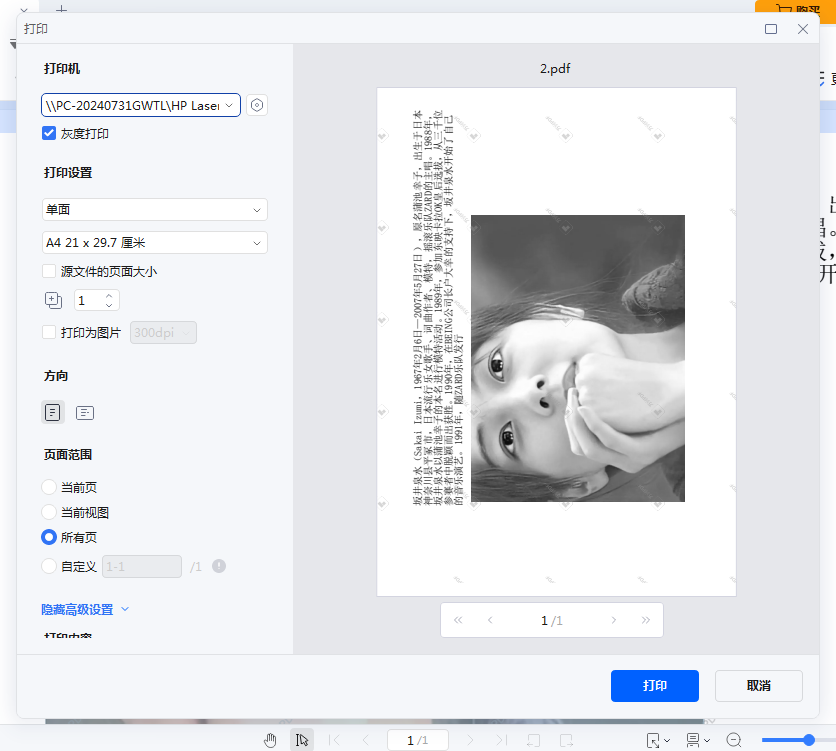Choose portrait orientation under 方向

point(52,412)
